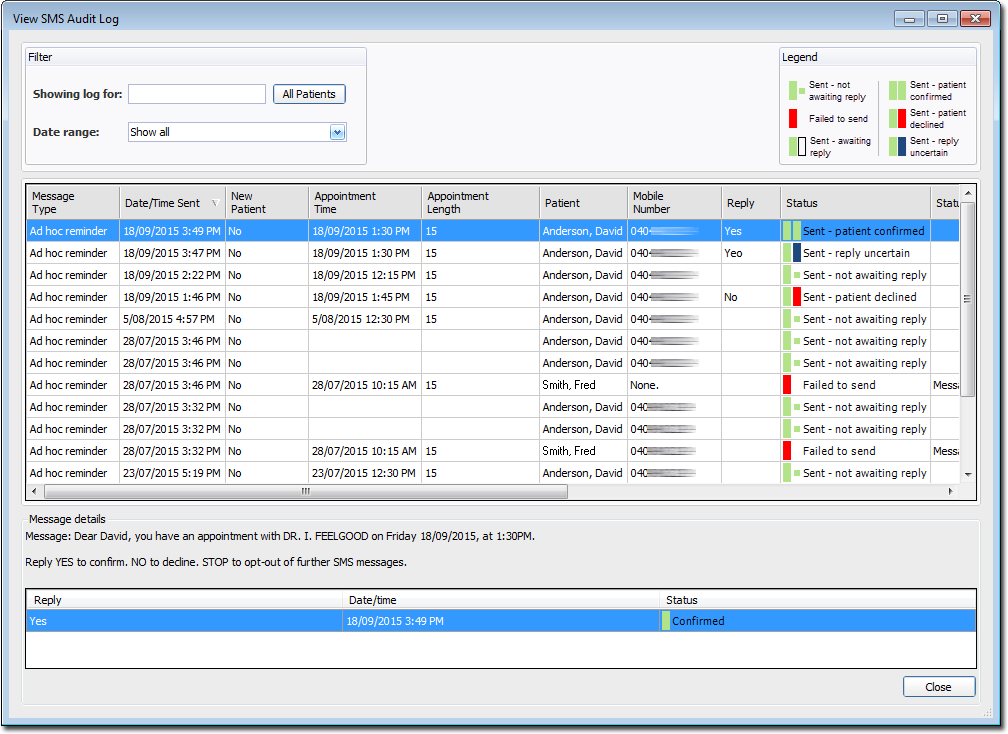Screen dimensions: 1008x734
Task: Click the All Patients button
Action: (x=309, y=94)
